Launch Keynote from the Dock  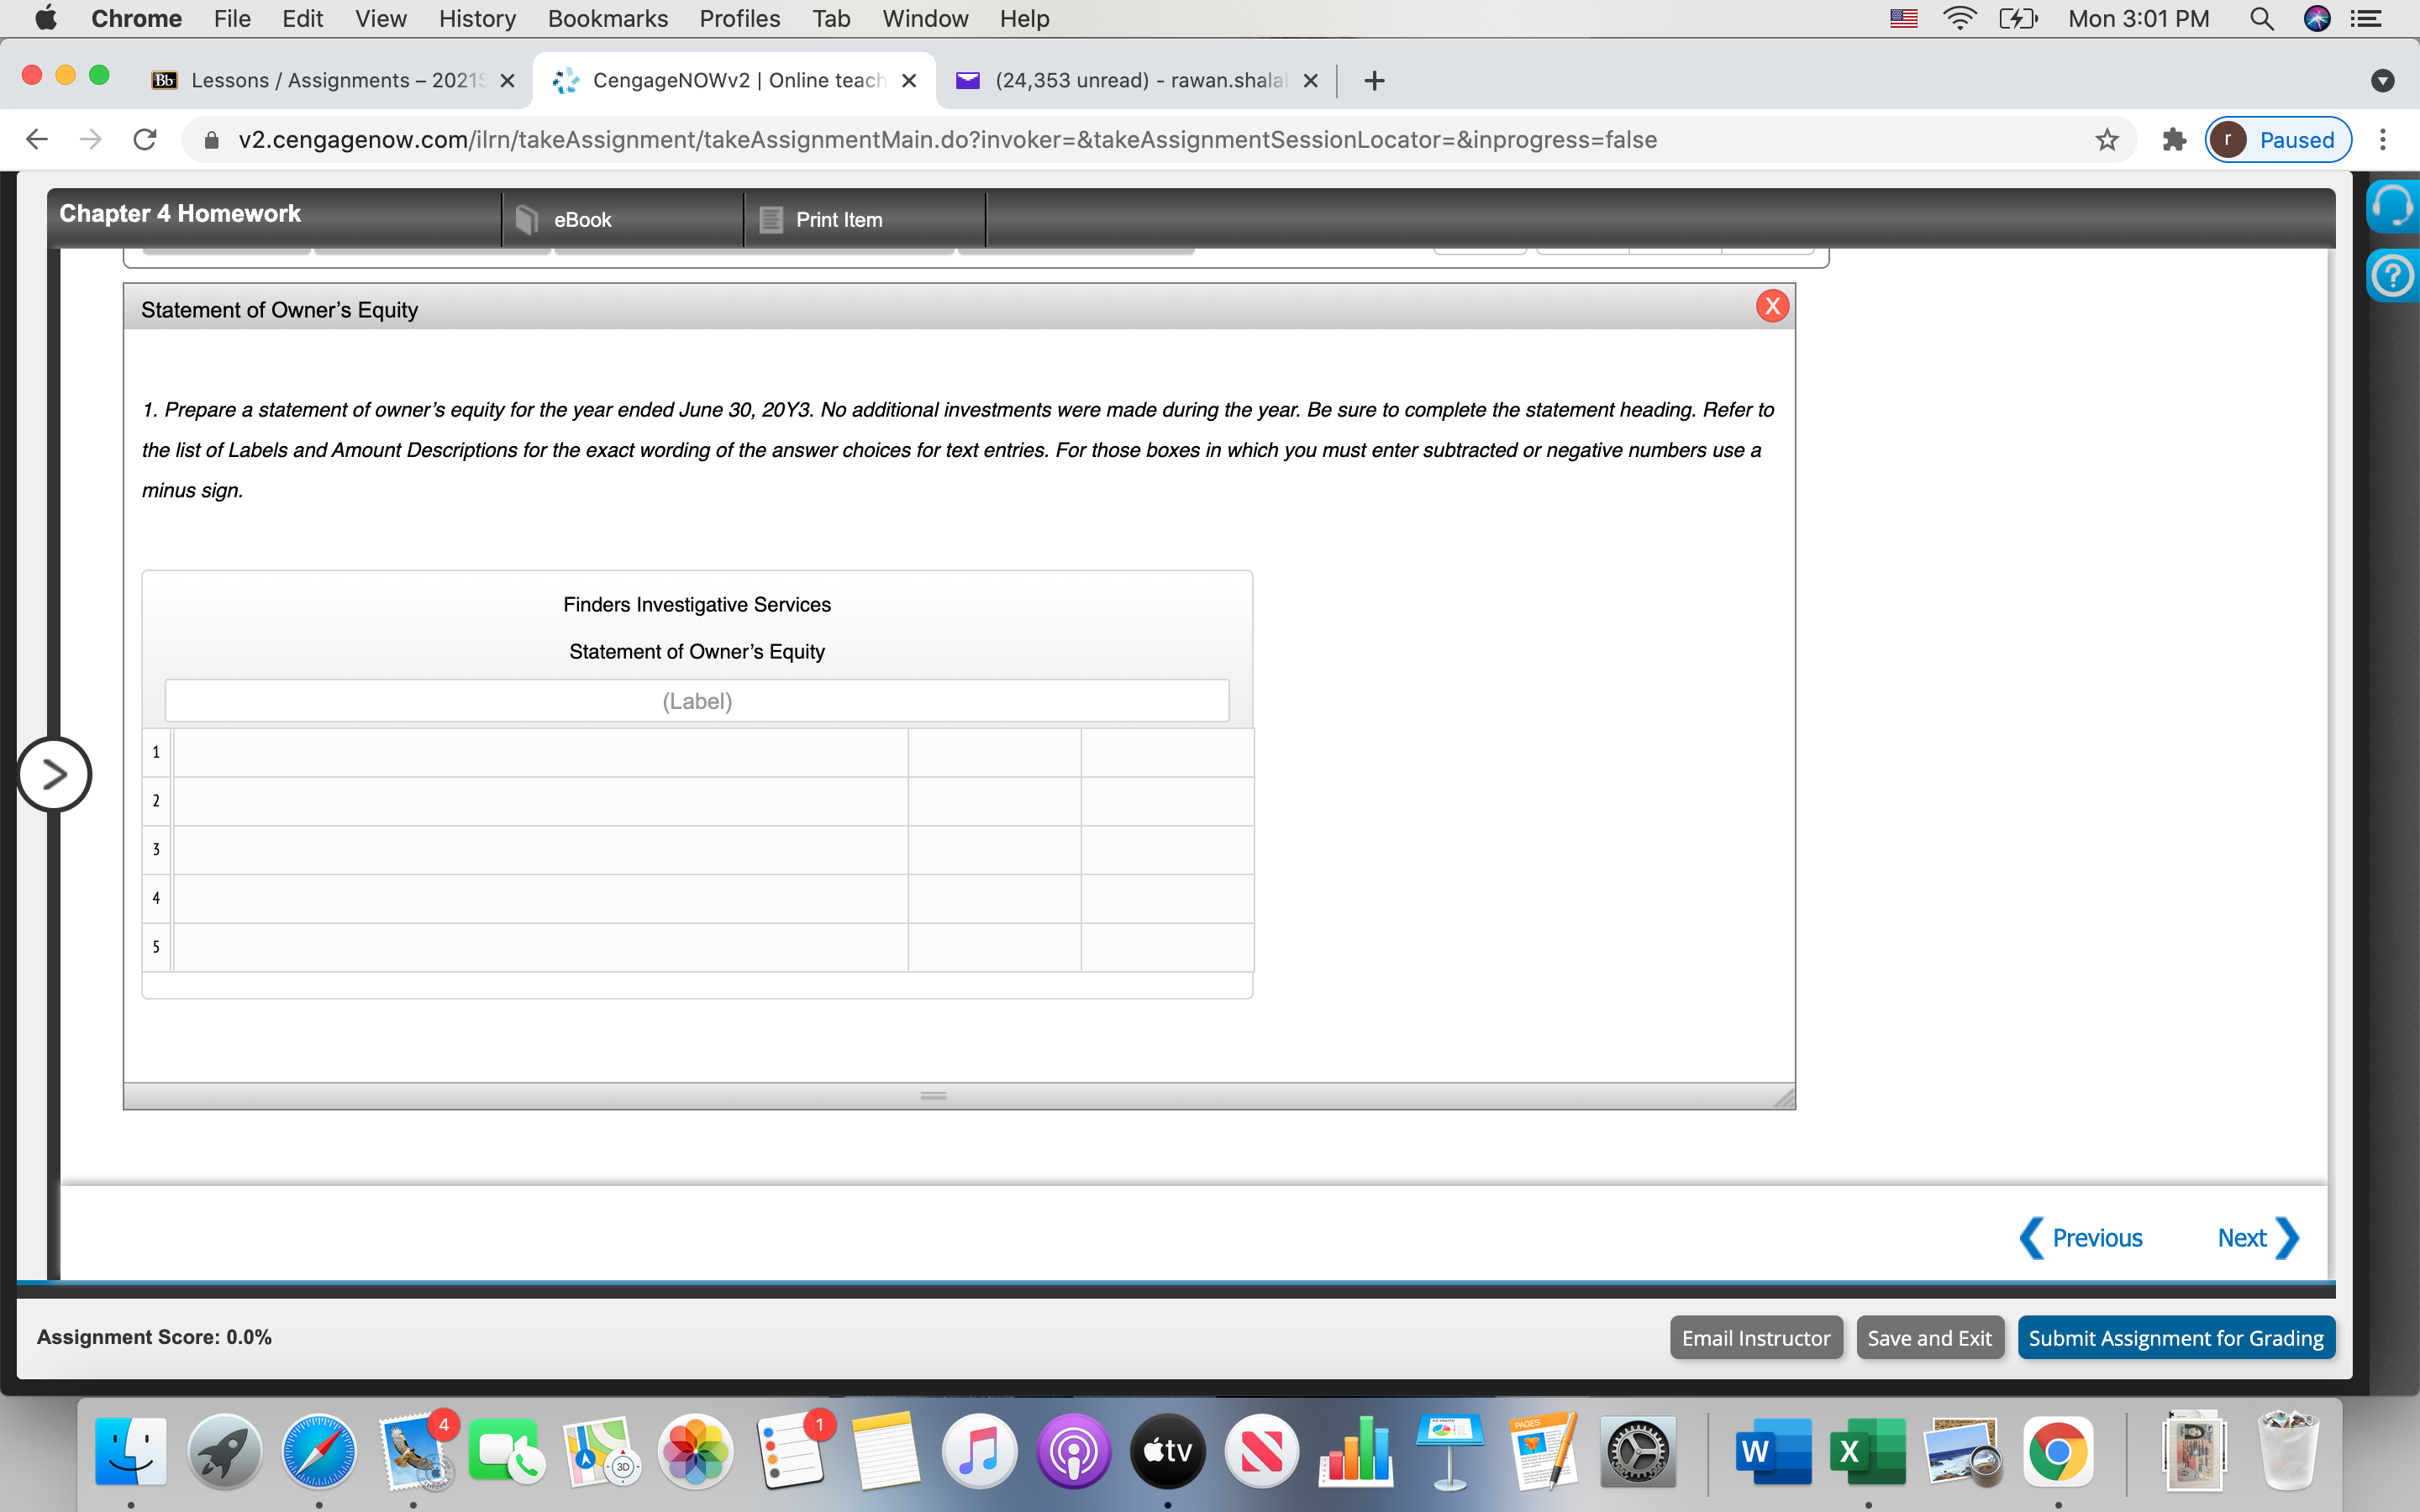tap(1449, 1450)
